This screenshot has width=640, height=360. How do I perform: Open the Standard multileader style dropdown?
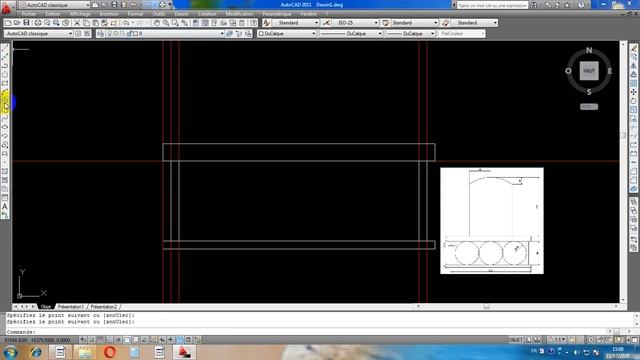point(474,23)
